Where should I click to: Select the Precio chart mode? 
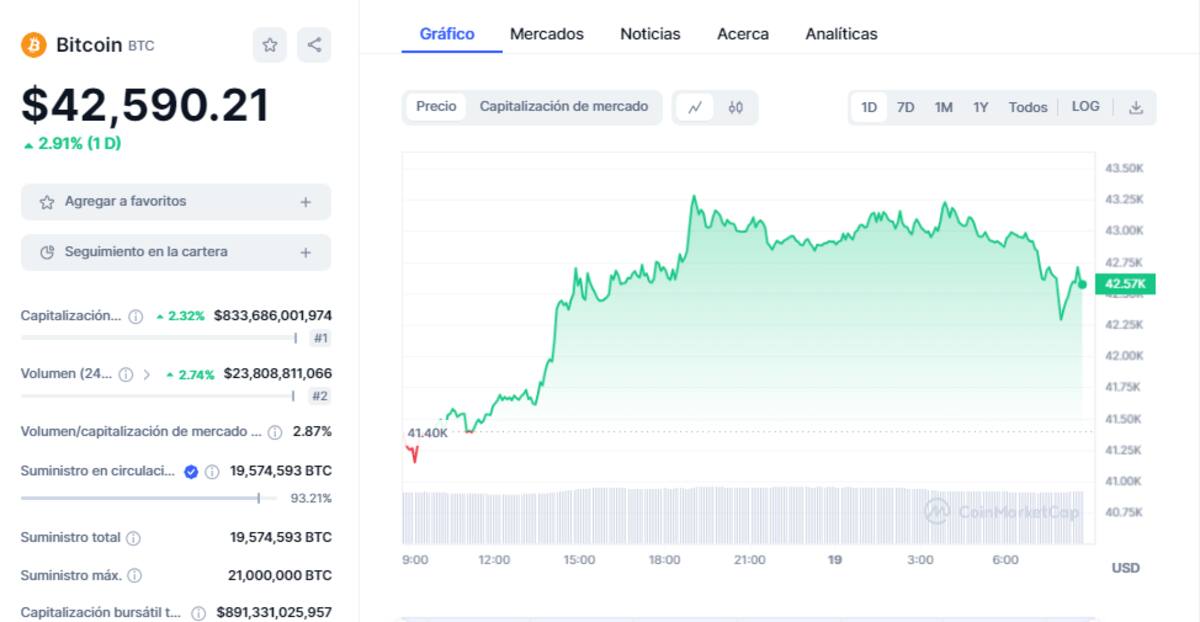(x=436, y=107)
